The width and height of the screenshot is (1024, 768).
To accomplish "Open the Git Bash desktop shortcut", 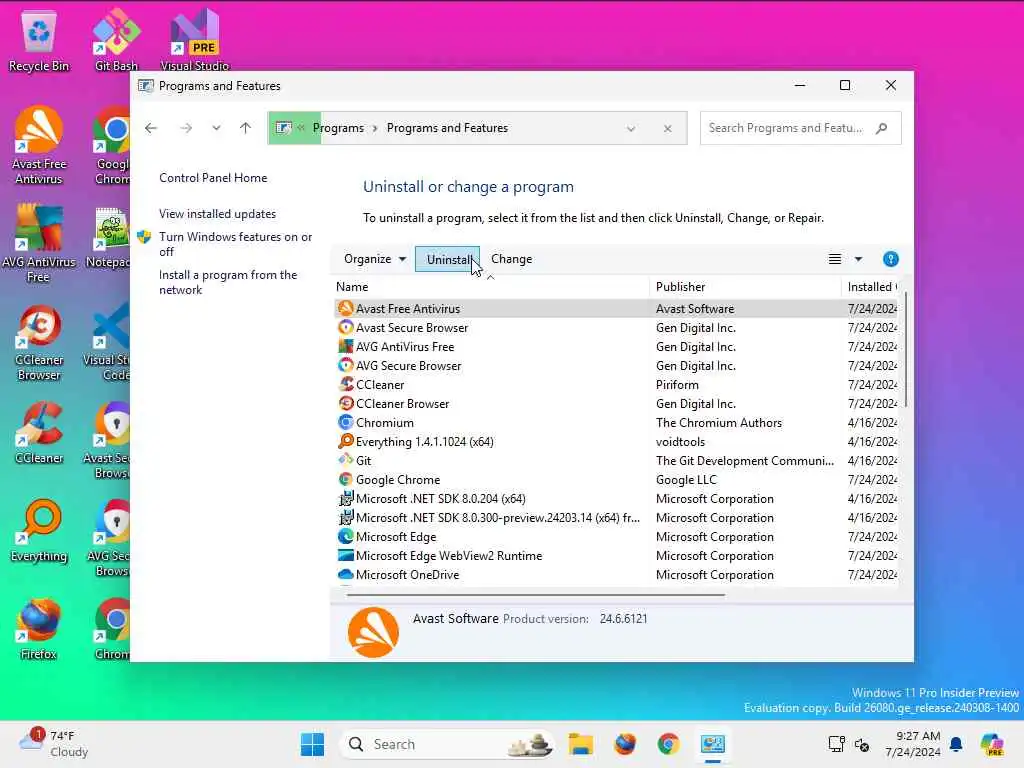I will (116, 40).
